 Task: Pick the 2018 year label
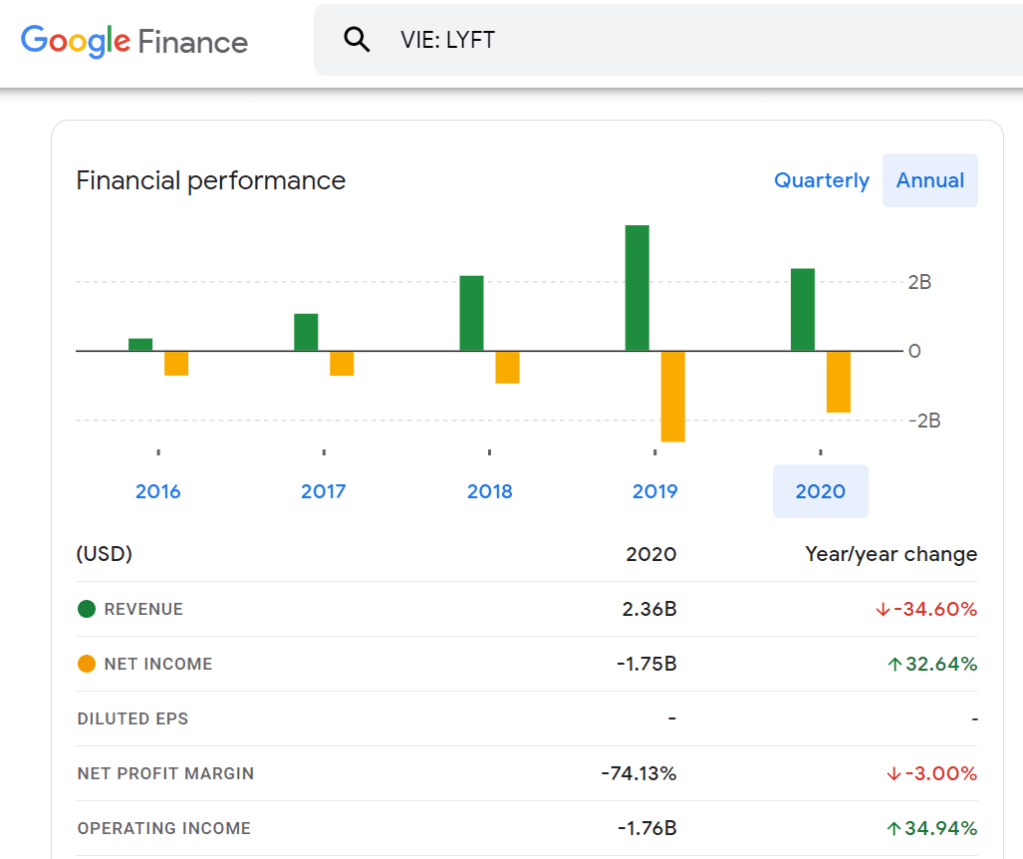click(x=489, y=491)
